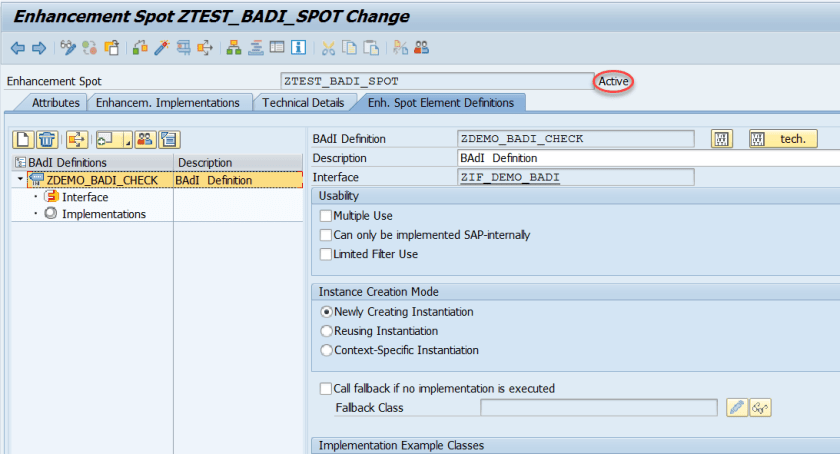Select the Implementations node in tree

(103, 214)
